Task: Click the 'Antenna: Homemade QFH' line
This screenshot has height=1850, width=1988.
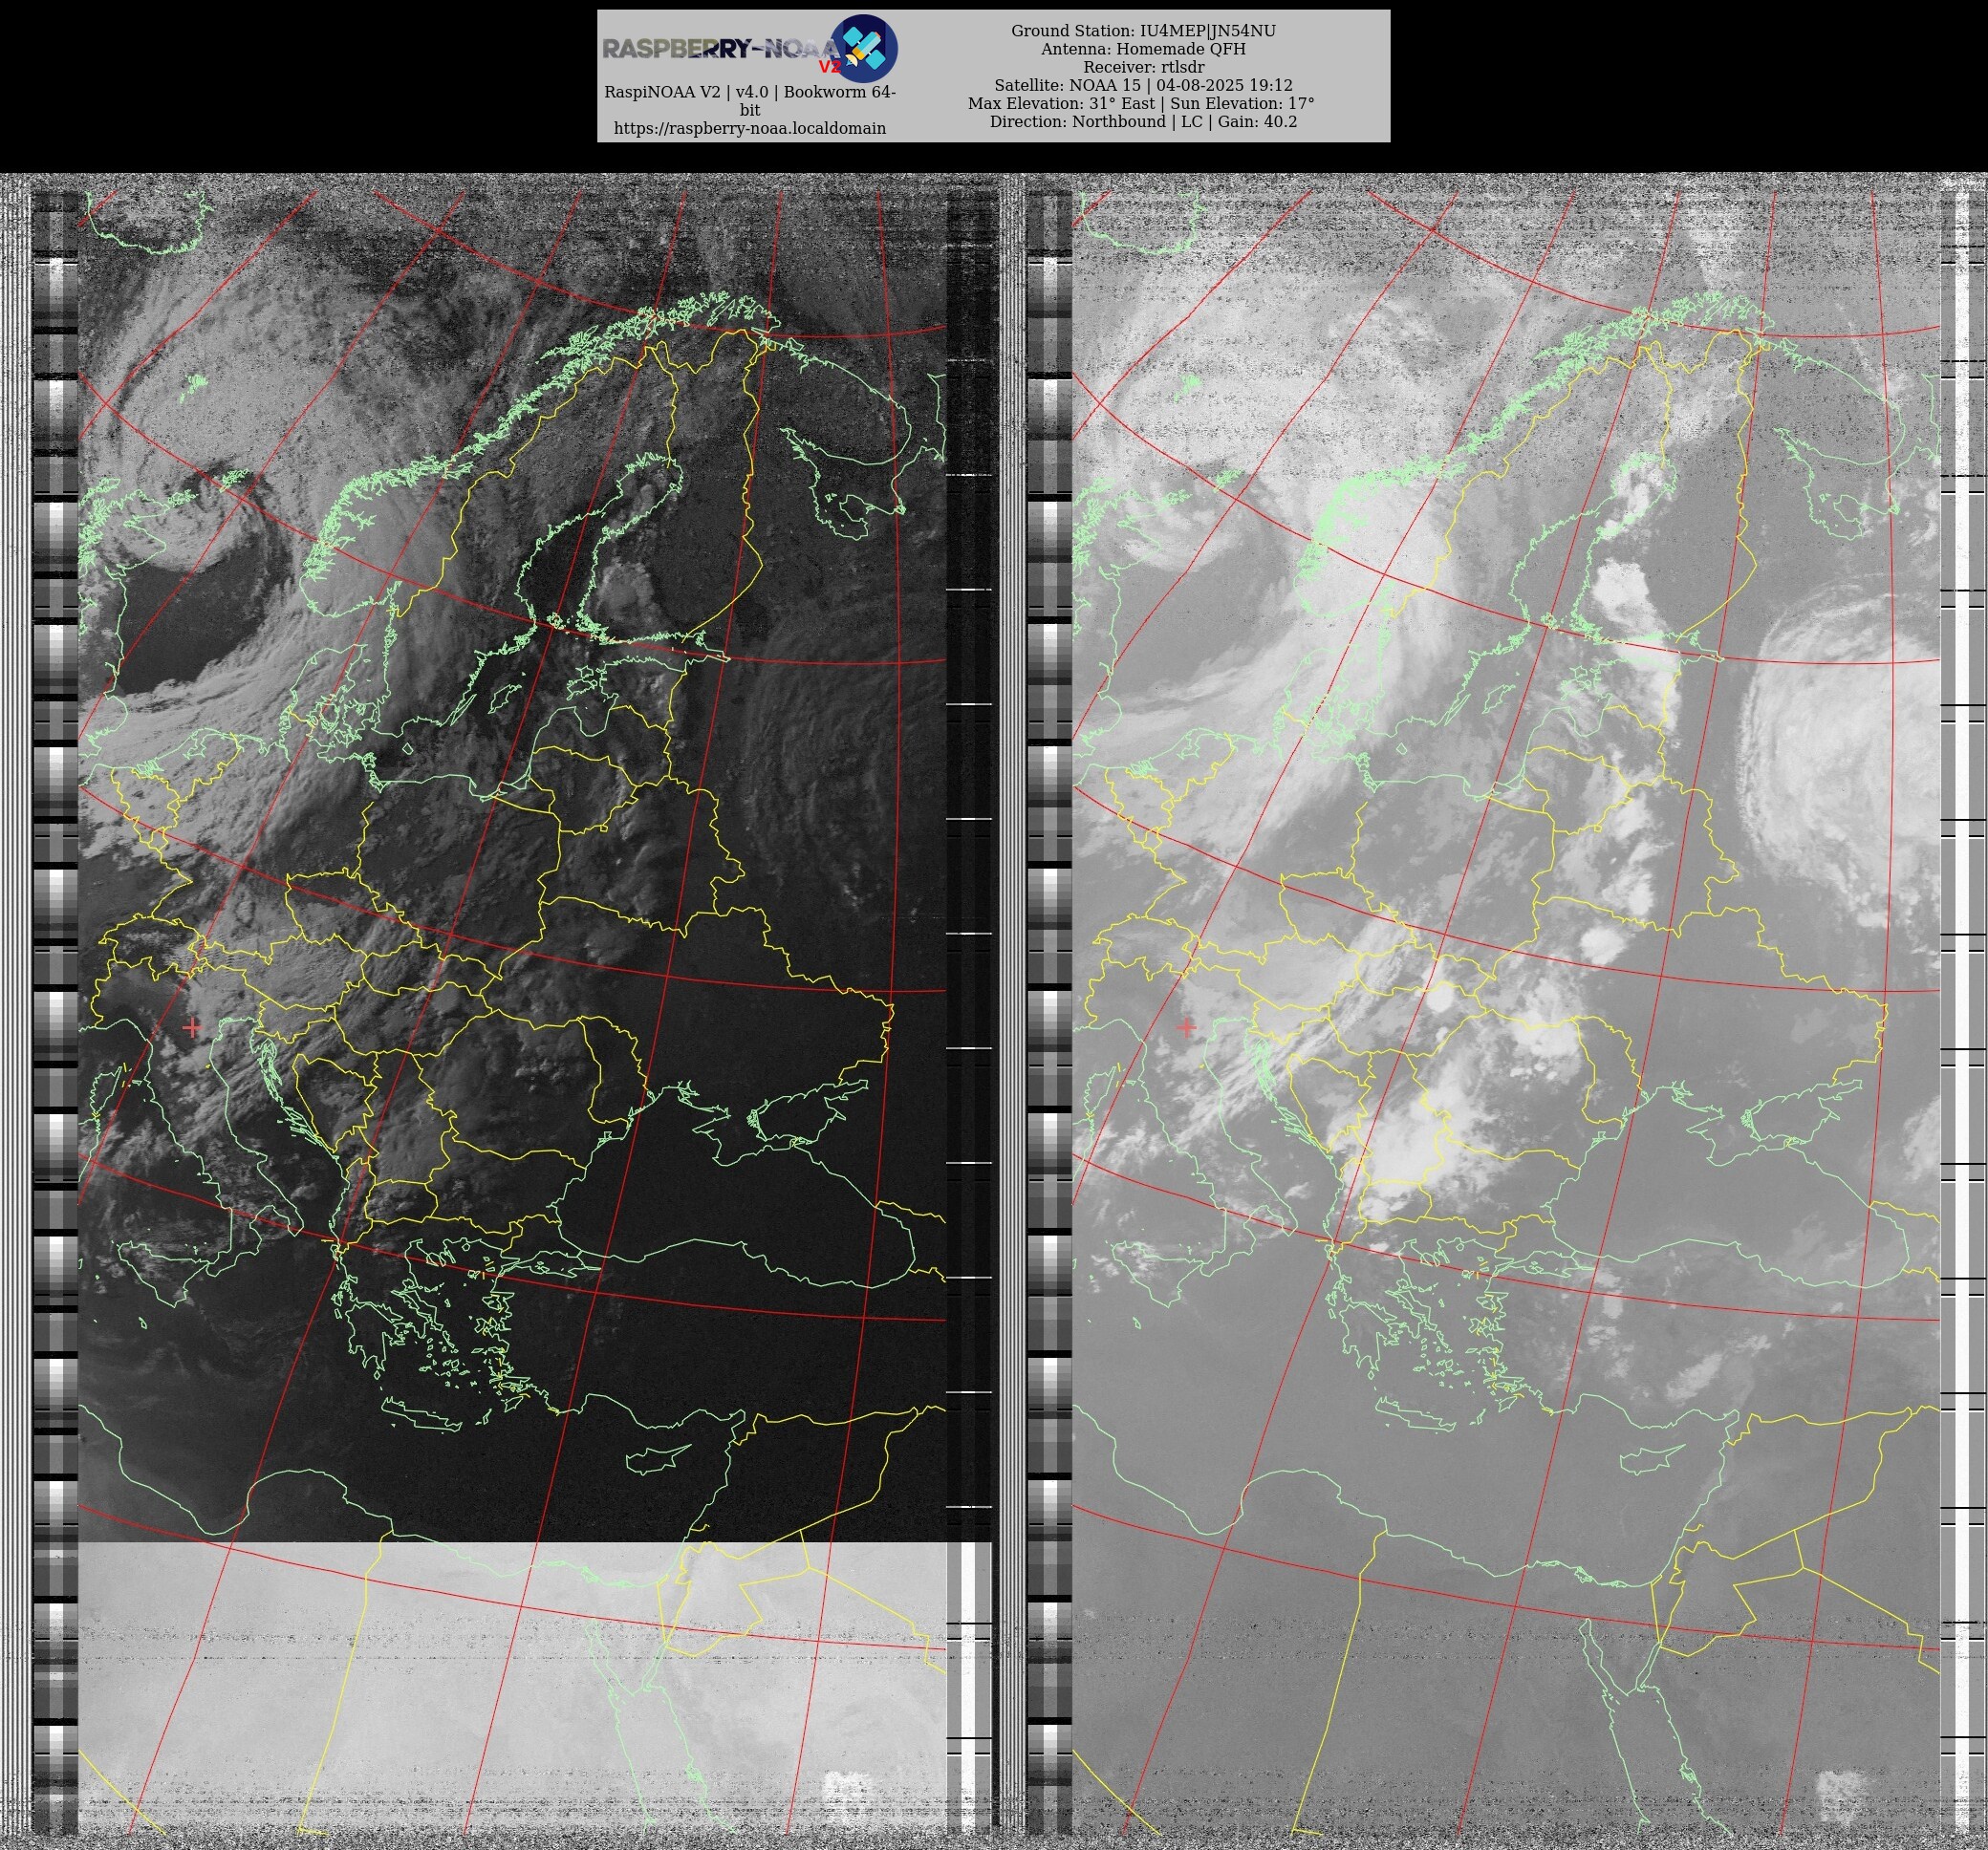Action: point(1143,49)
